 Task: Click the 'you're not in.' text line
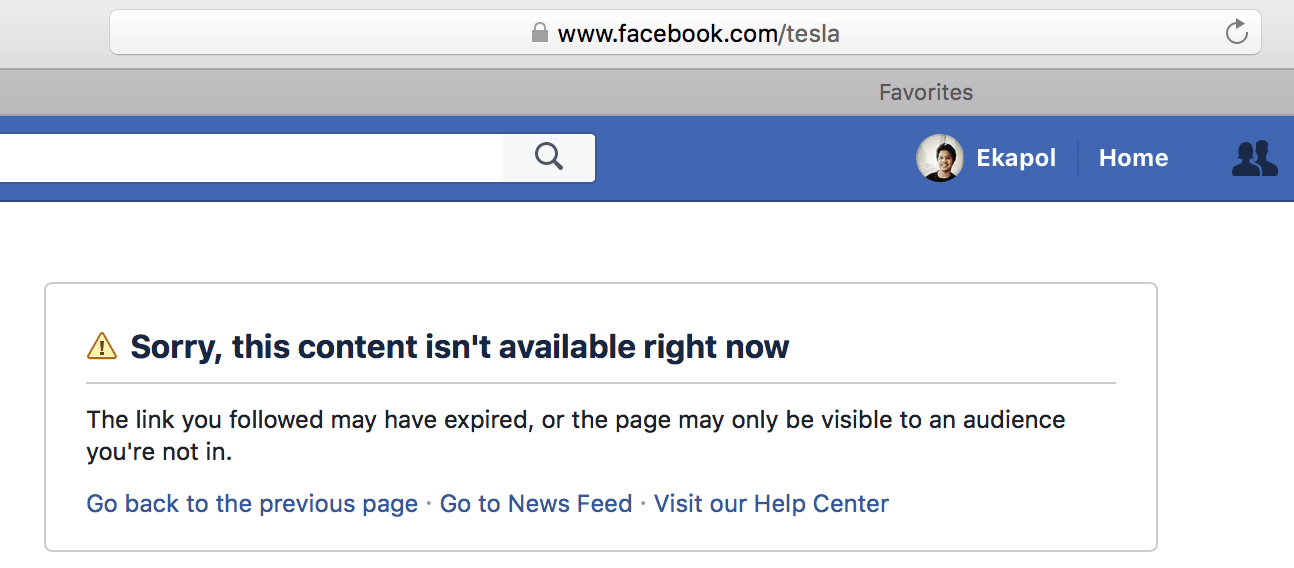pos(159,452)
